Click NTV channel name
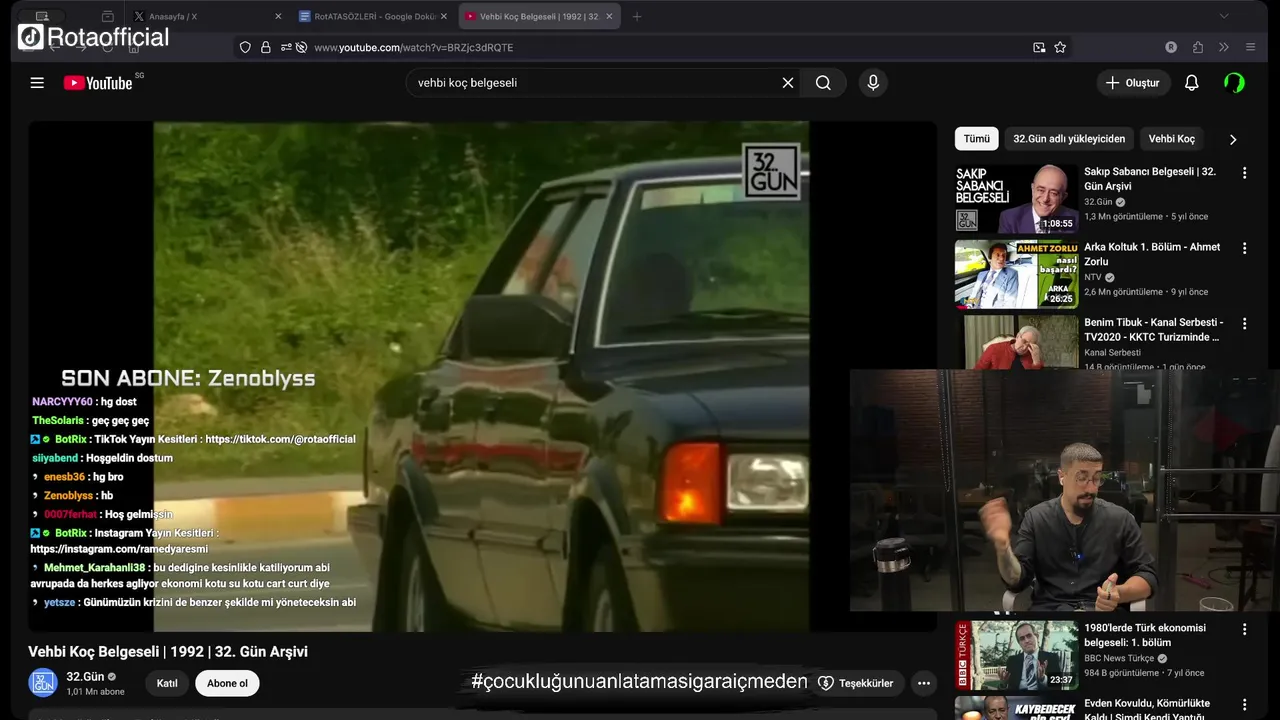Image resolution: width=1280 pixels, height=720 pixels. click(1093, 277)
